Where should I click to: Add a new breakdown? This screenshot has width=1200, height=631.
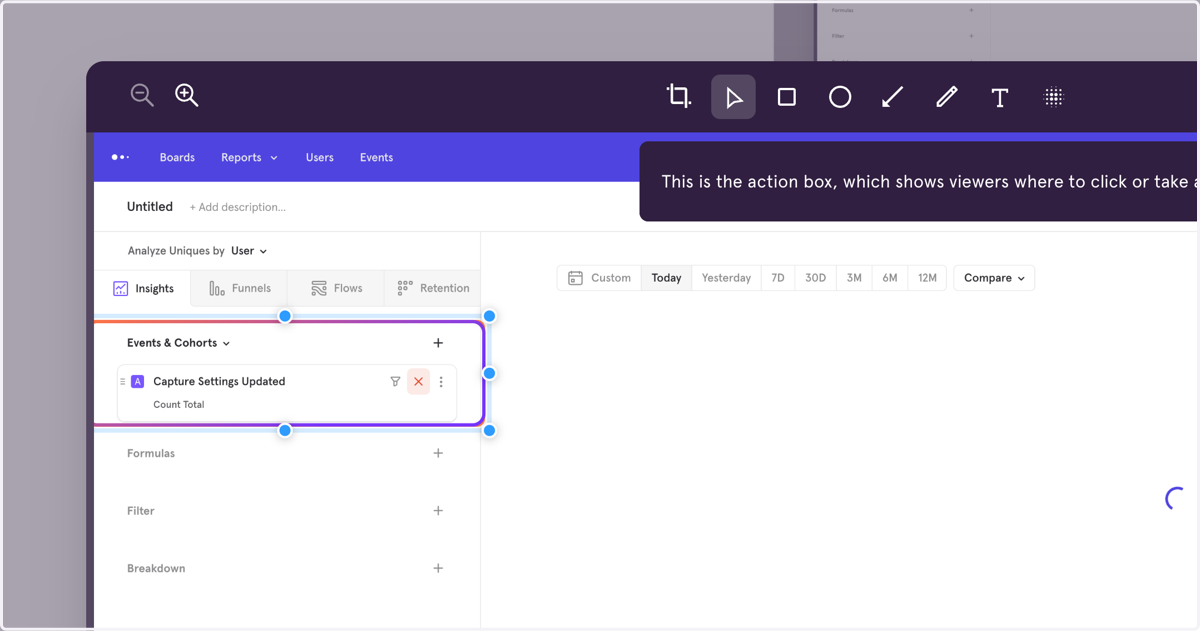pyautogui.click(x=438, y=568)
